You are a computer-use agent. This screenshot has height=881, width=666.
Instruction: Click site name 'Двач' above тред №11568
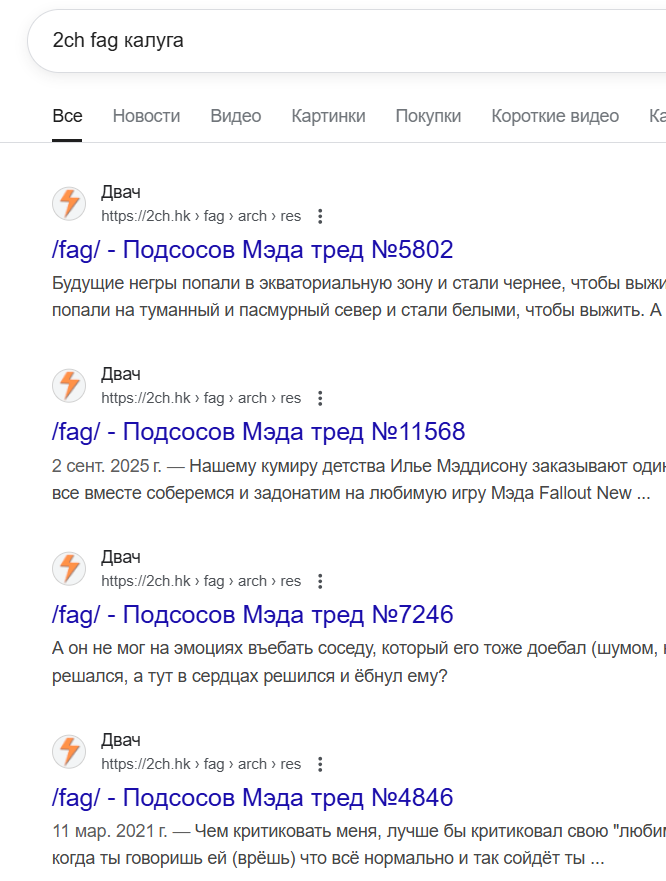[x=121, y=374]
